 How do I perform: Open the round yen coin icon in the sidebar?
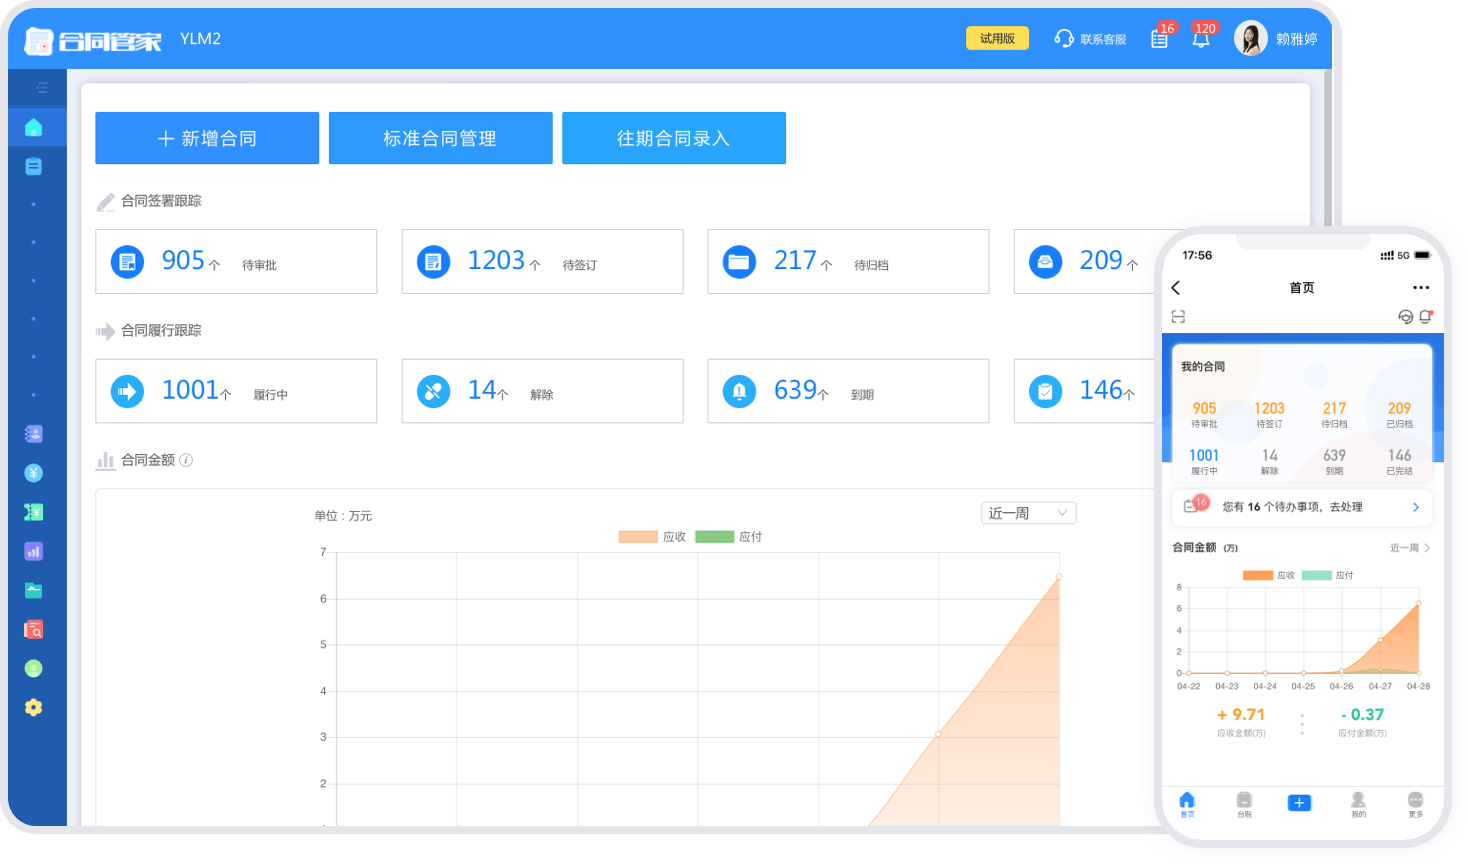point(34,473)
